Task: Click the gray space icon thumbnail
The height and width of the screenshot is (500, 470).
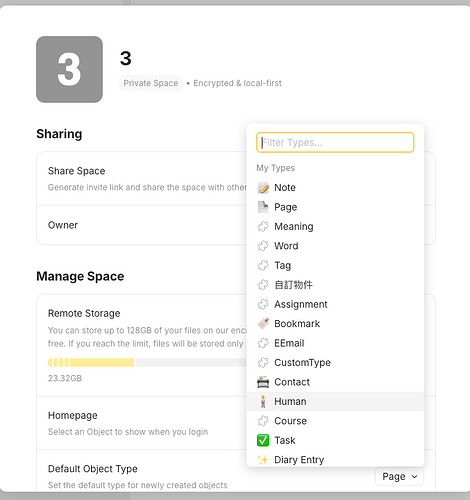Action: [x=69, y=69]
